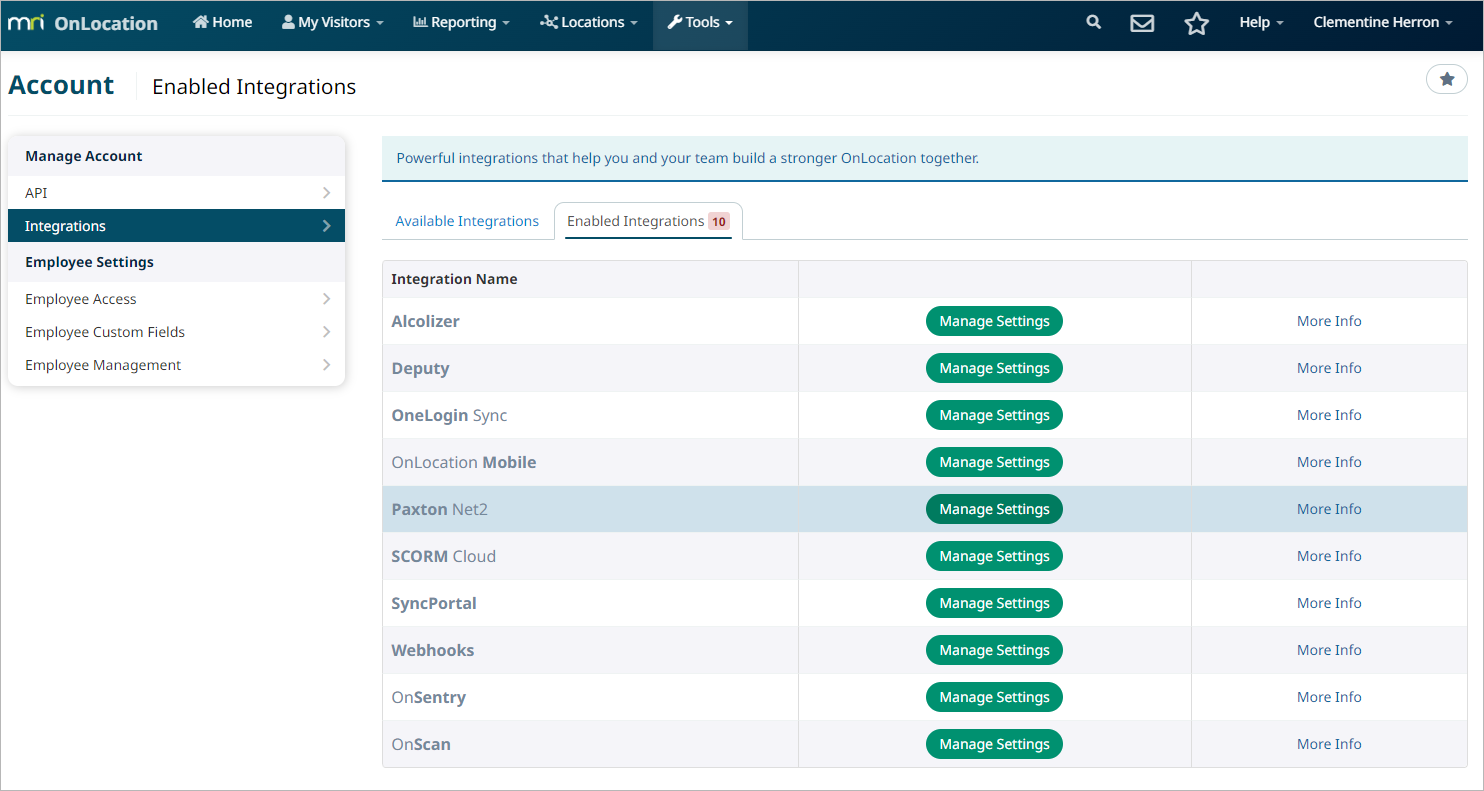This screenshot has height=791, width=1484.
Task: Click the Webhooks integration name
Action: click(433, 650)
